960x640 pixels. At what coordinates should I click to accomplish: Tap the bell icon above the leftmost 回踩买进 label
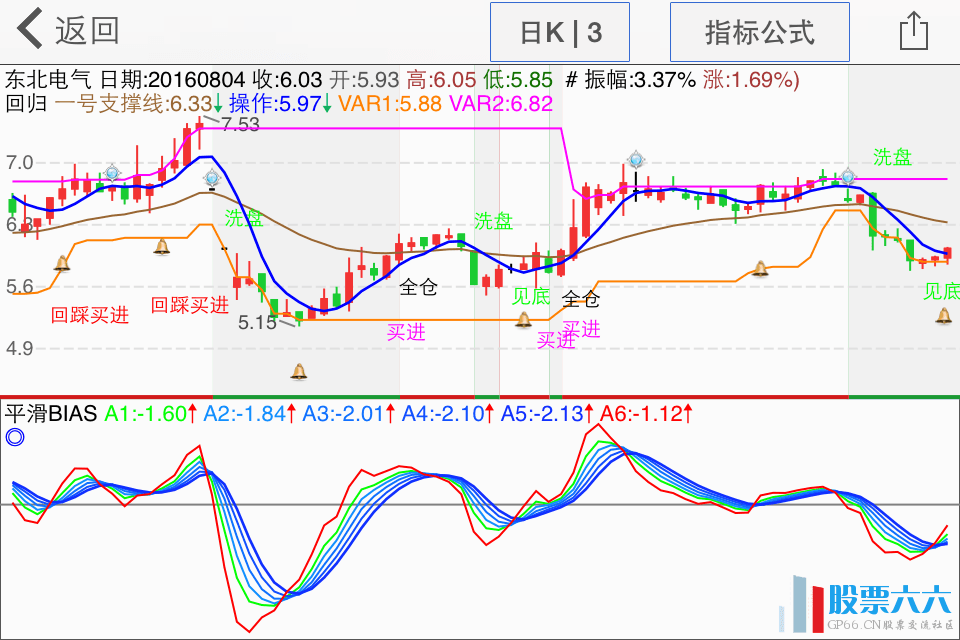pyautogui.click(x=62, y=264)
